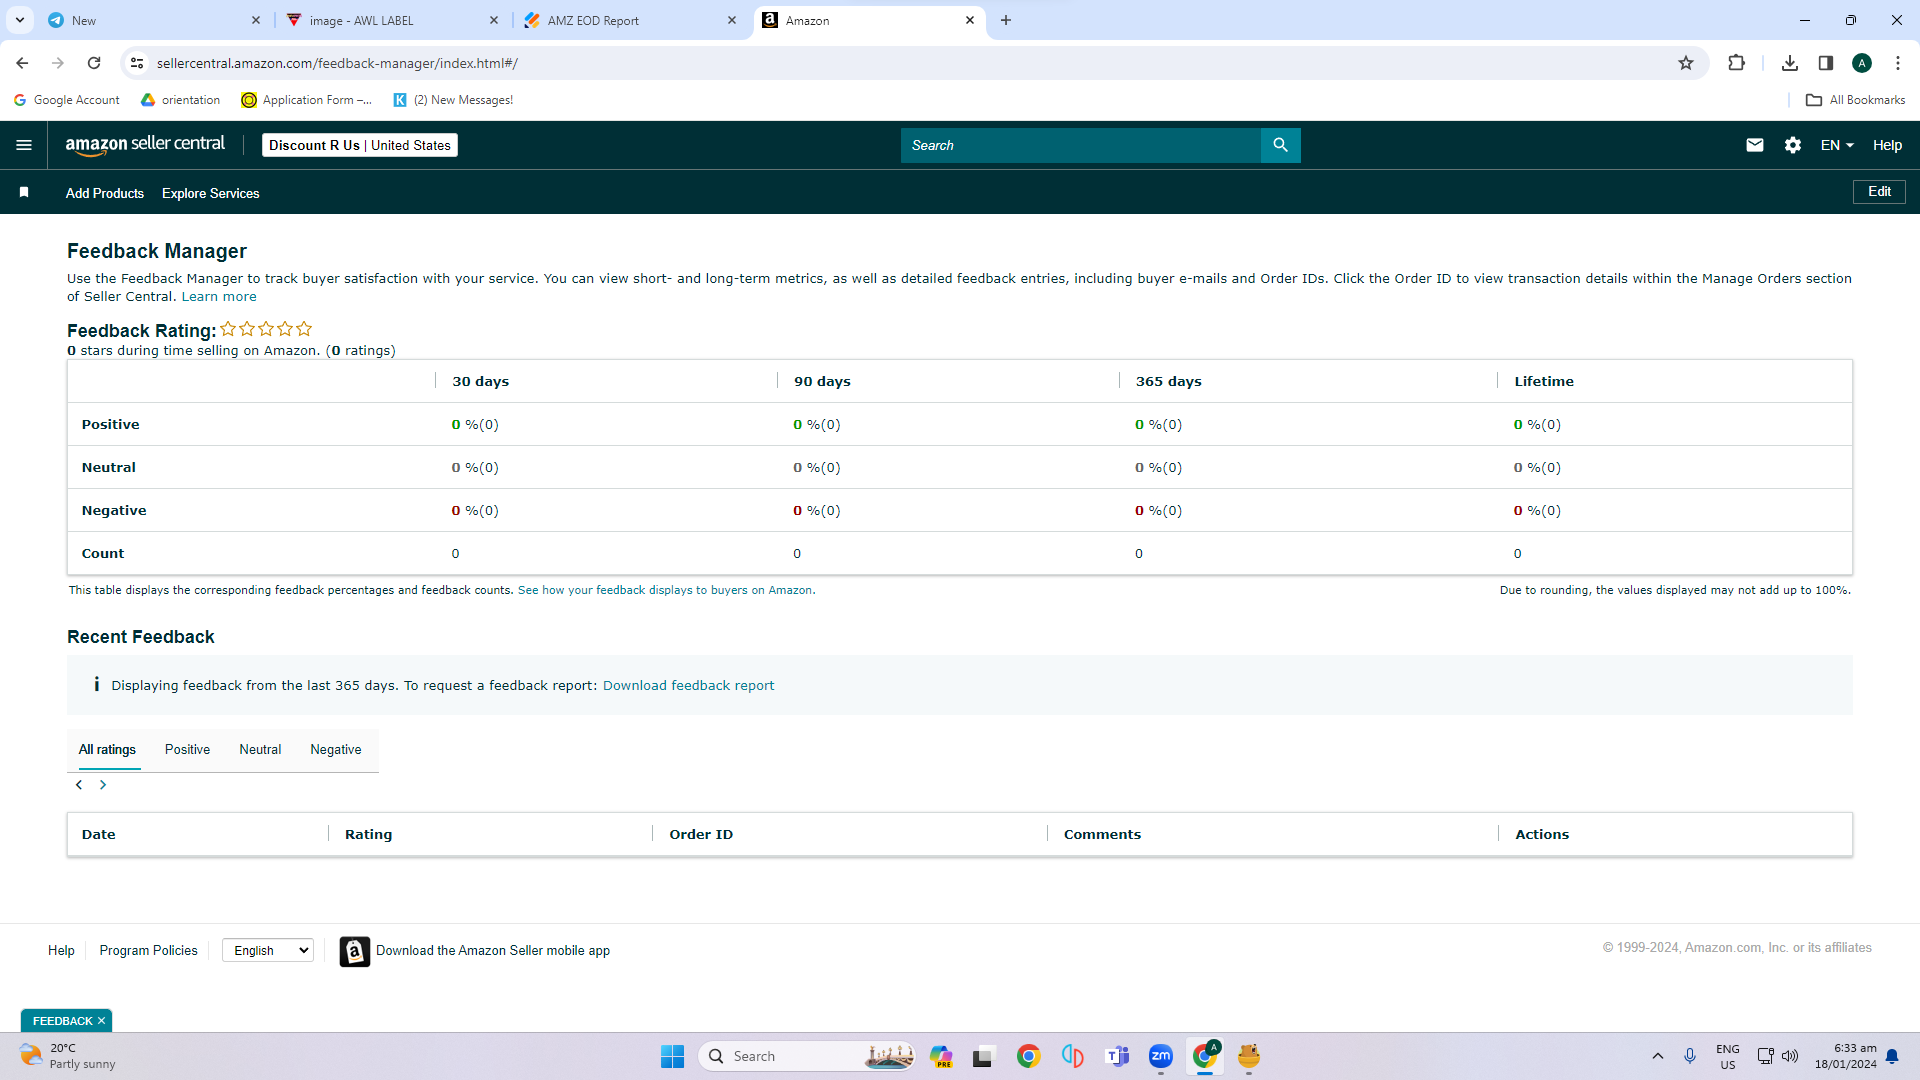
Task: Switch to the Positive feedback tab
Action: pos(187,750)
